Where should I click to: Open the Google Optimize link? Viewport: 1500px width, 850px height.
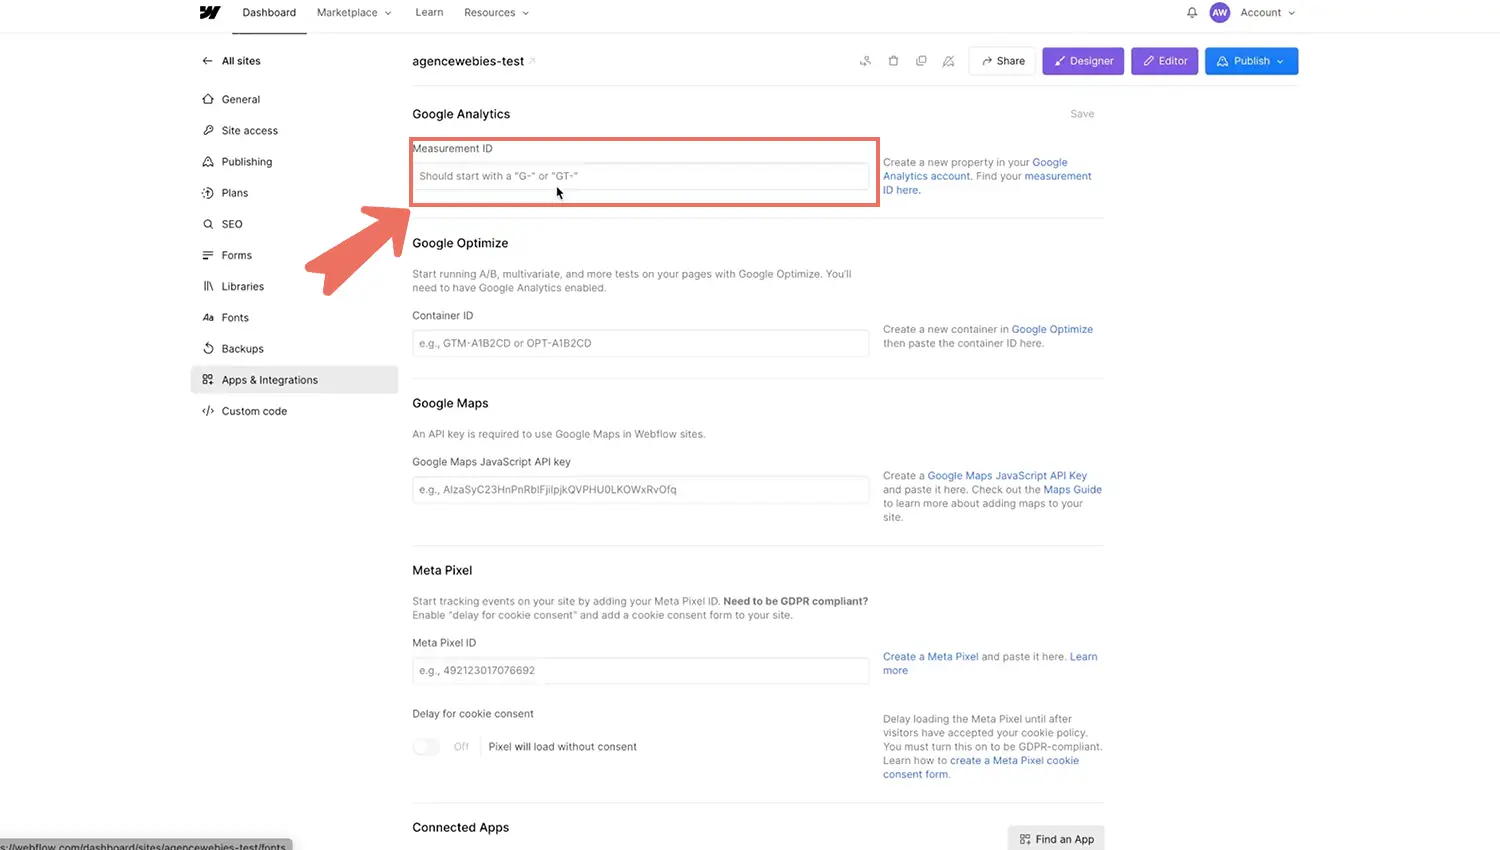click(1052, 329)
